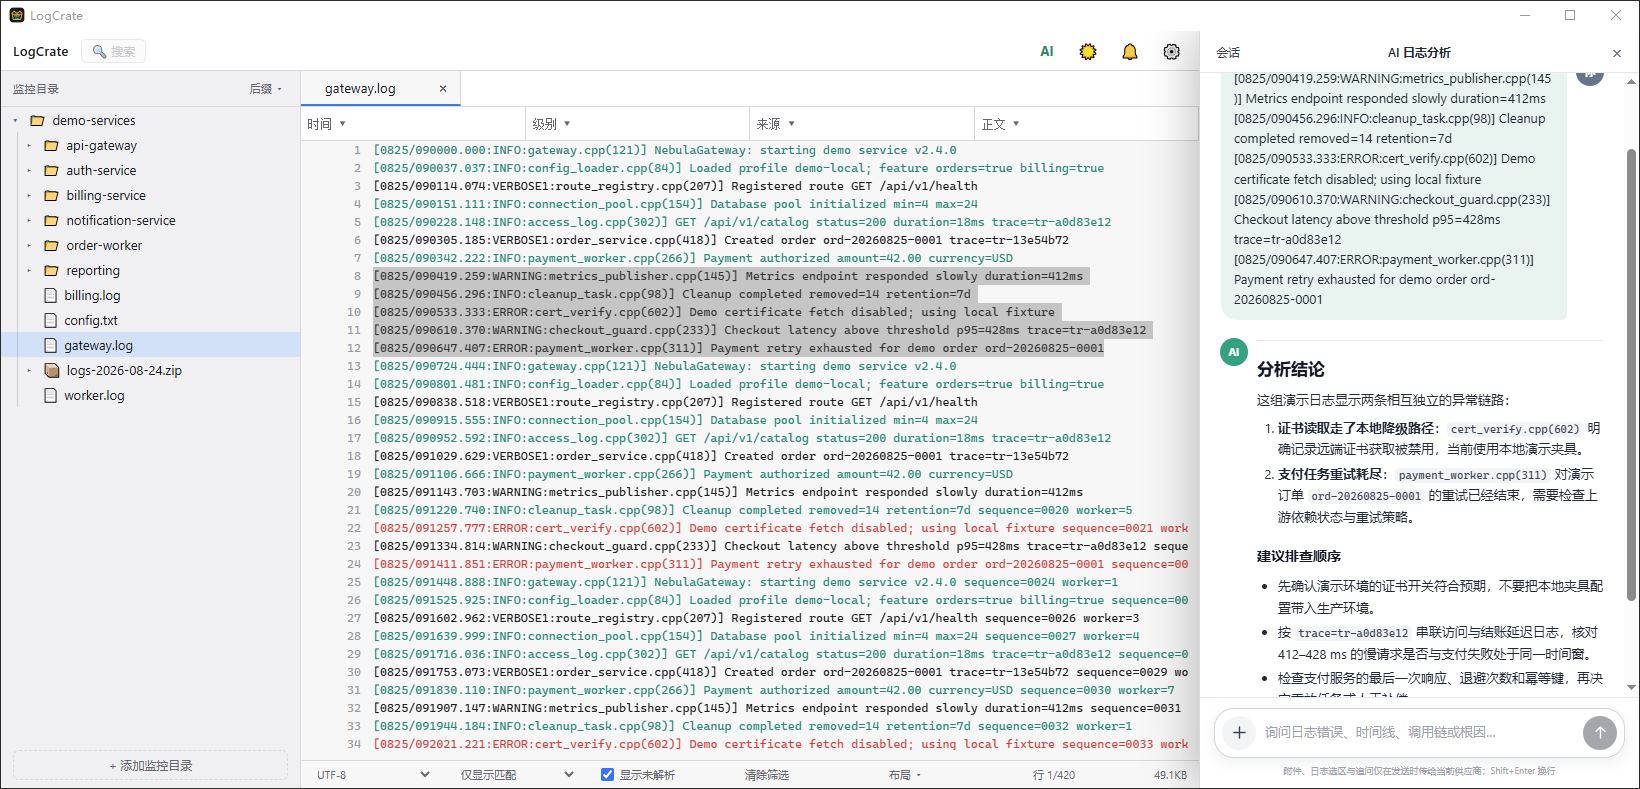The image size is (1640, 789).
Task: Click the AI panel scroll-up arrow
Action: 1631,81
